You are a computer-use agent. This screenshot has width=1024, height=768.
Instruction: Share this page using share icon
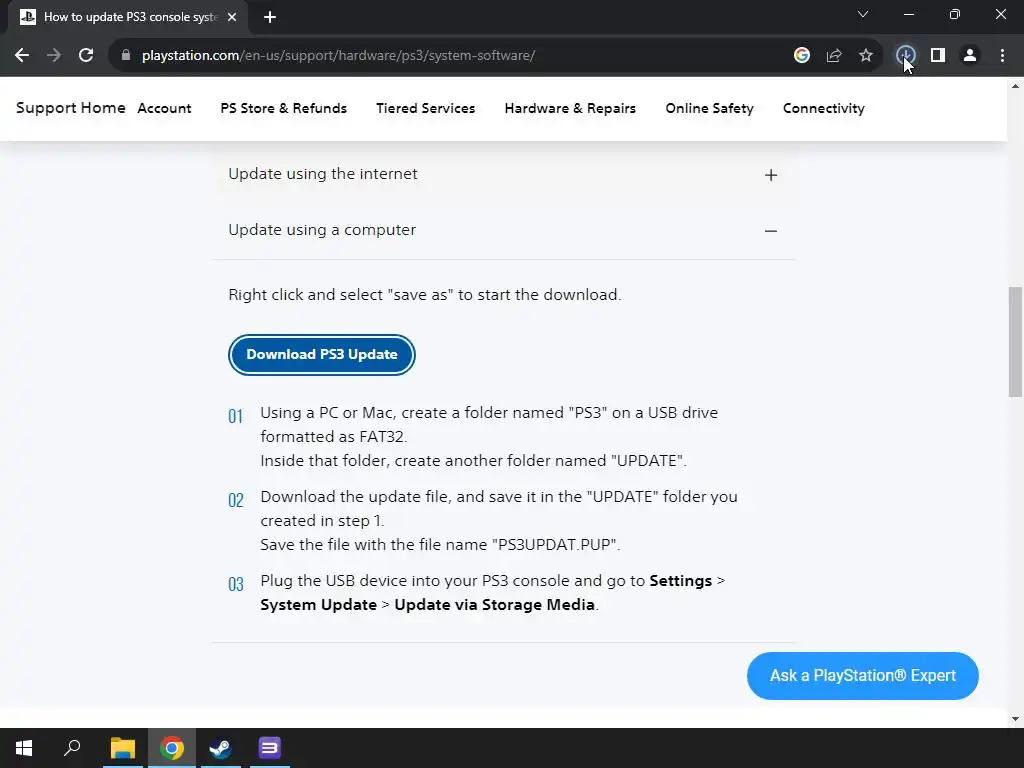click(834, 56)
